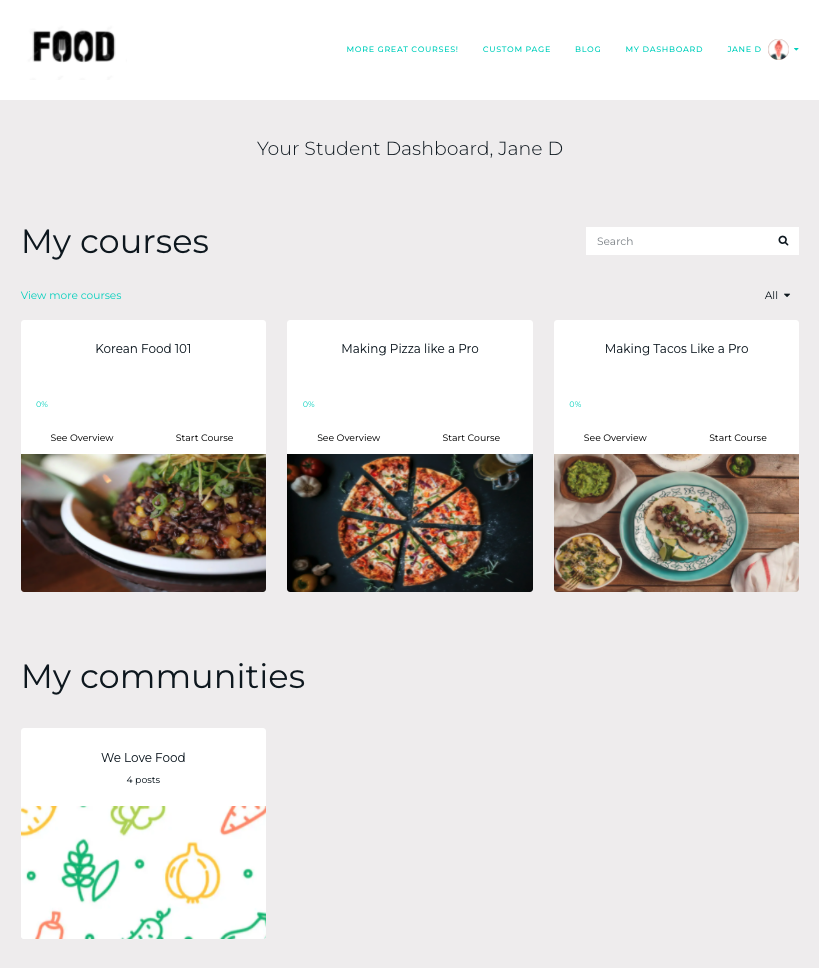Open the Korean Food 101 course image
This screenshot has width=819, height=968.
pos(143,523)
